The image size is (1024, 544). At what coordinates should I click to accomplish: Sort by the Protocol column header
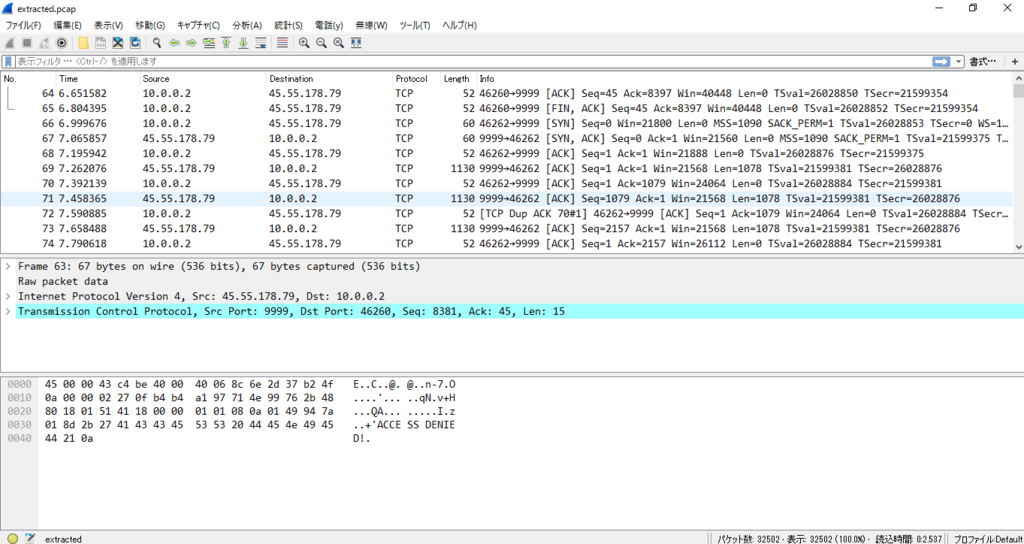click(x=416, y=78)
